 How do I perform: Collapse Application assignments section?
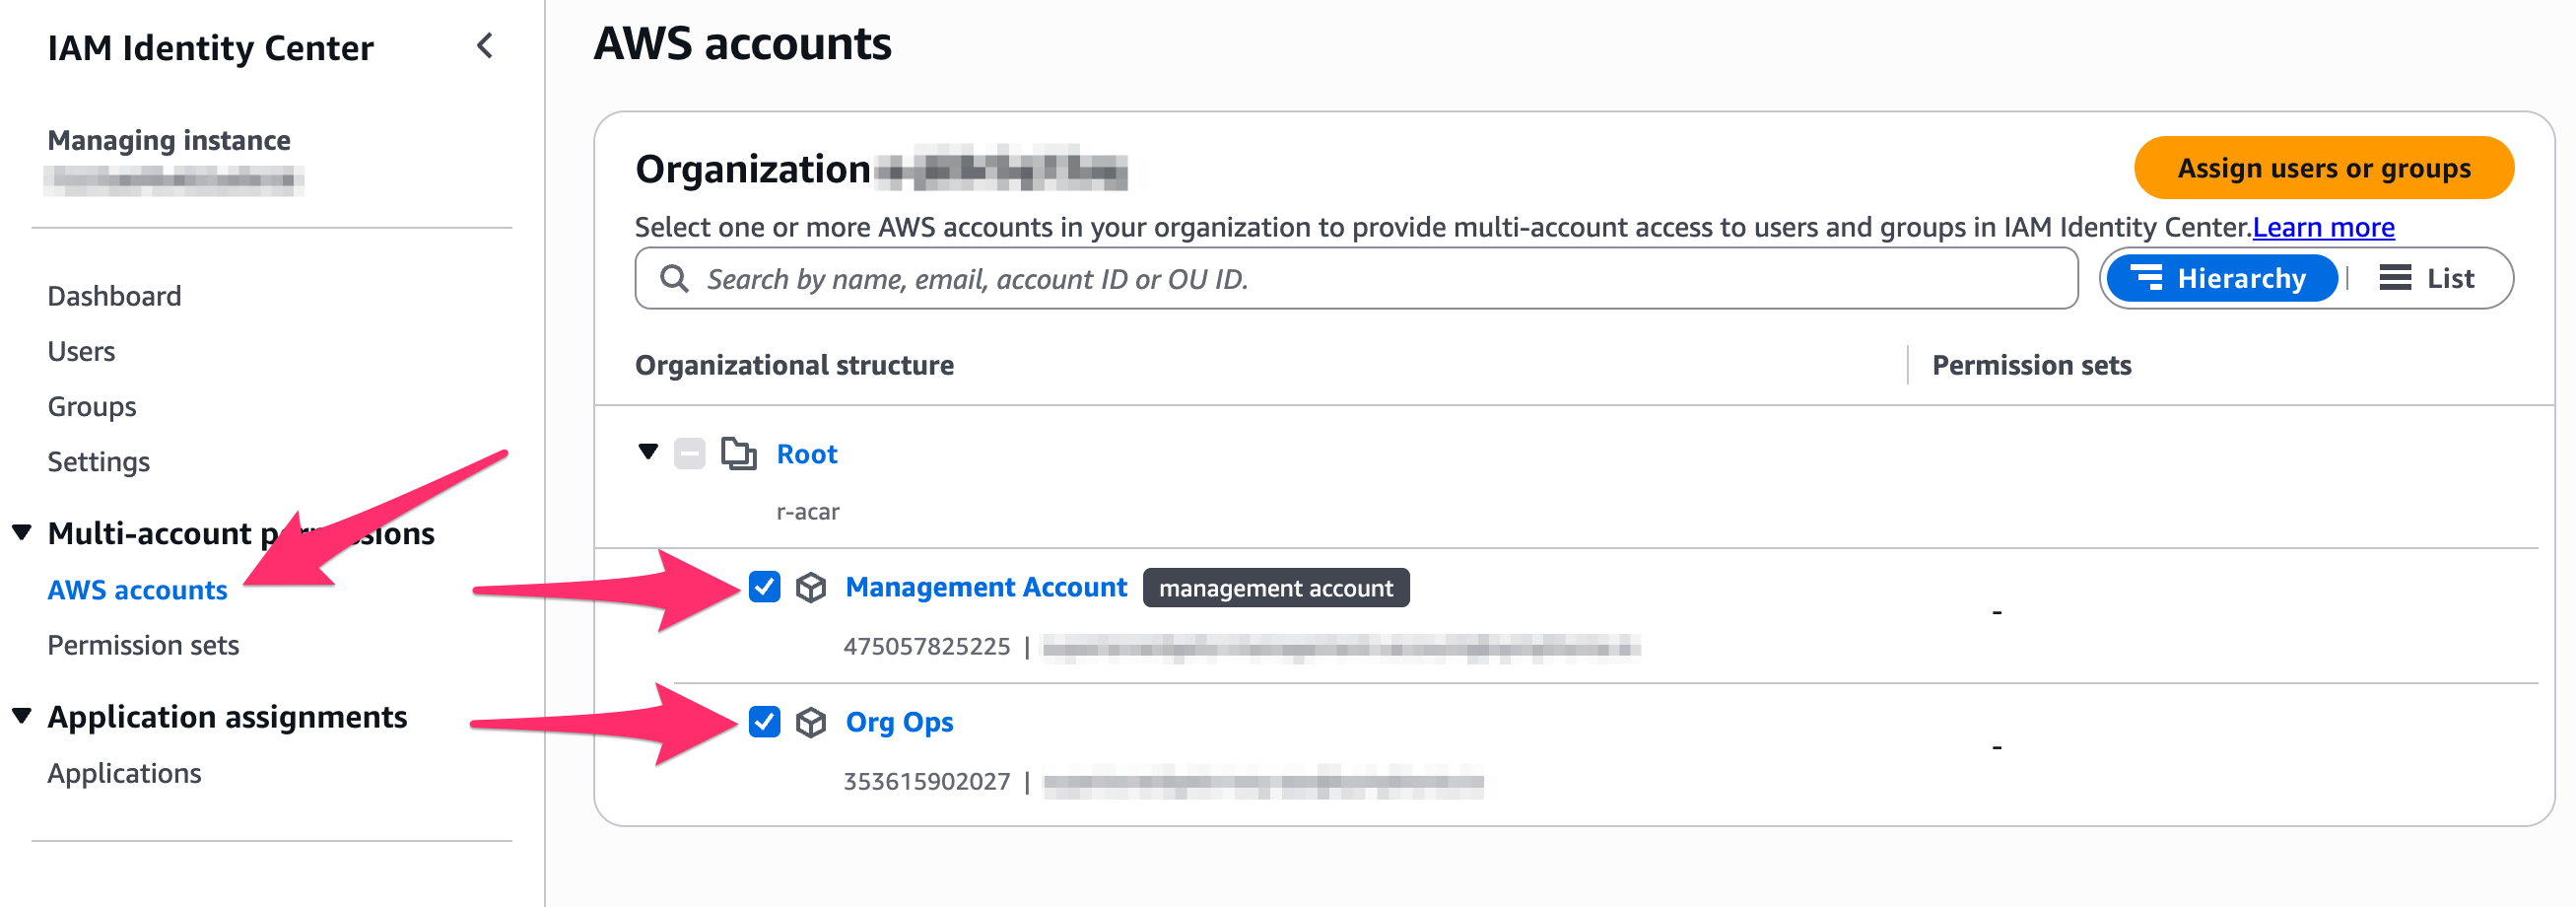[x=22, y=715]
